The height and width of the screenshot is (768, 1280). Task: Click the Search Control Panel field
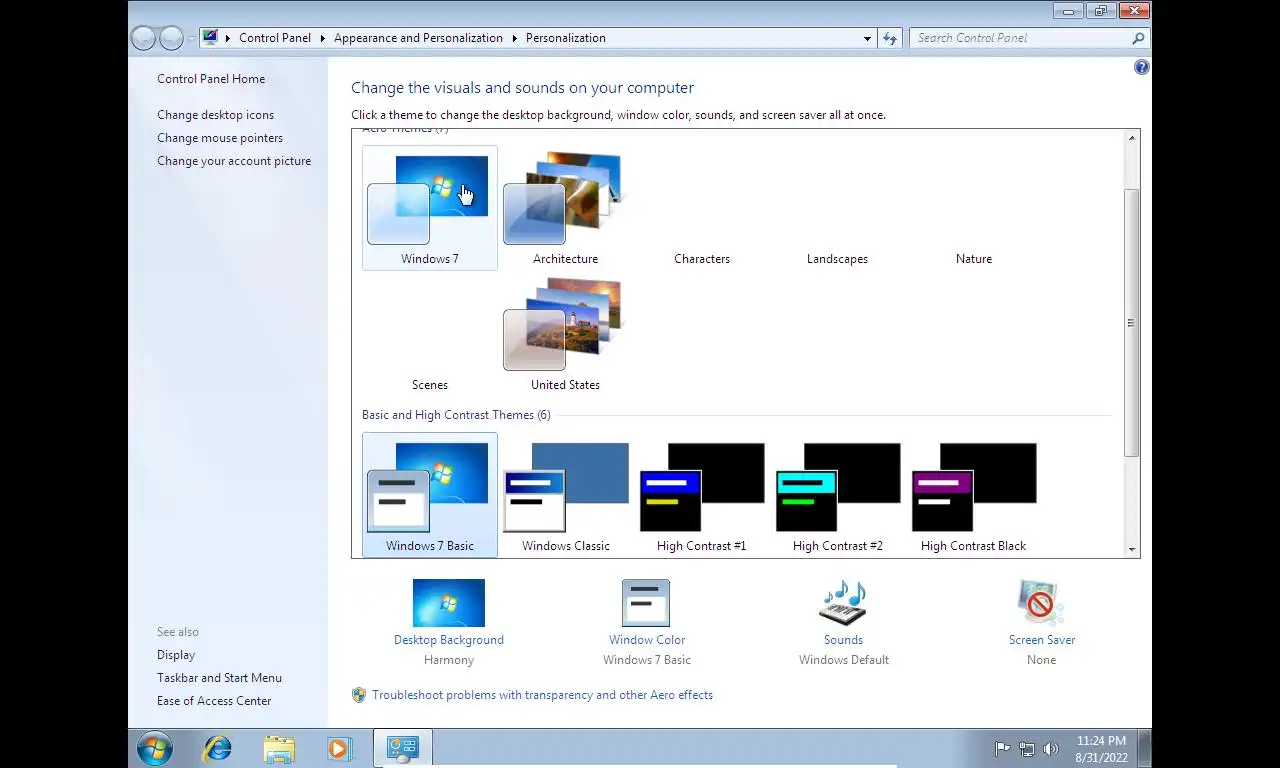pyautogui.click(x=1029, y=38)
